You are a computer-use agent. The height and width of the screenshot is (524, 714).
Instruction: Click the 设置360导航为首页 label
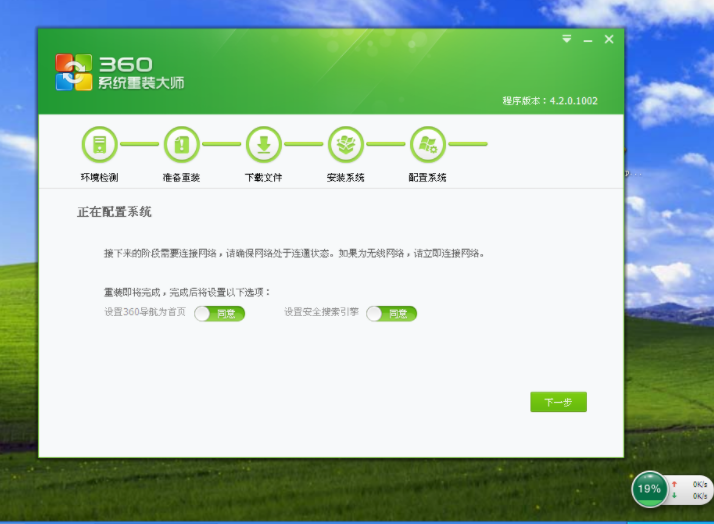145,312
